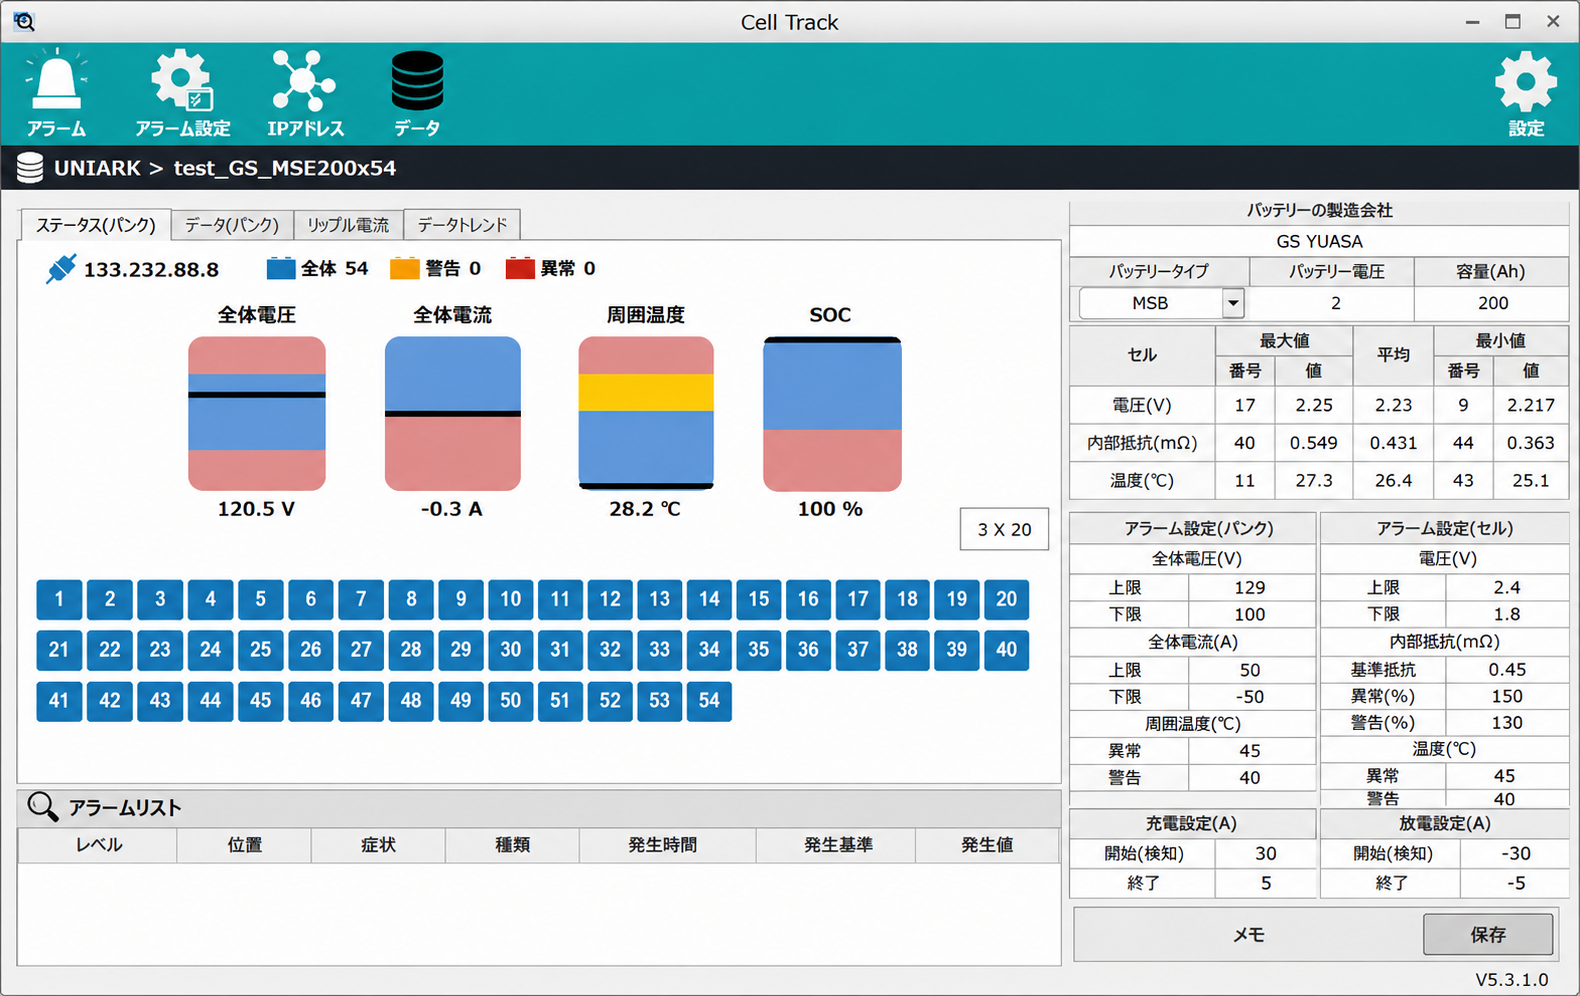Click the 保存 button

tap(1488, 934)
